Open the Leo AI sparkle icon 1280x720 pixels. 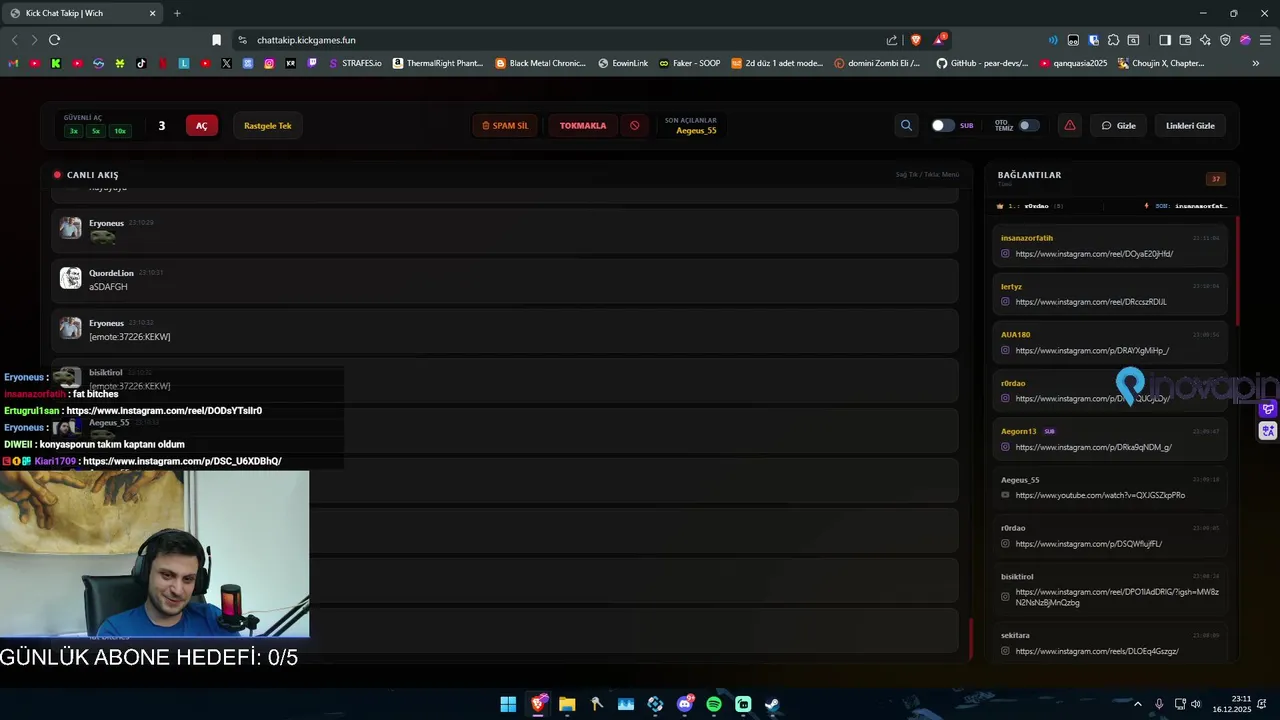coord(1205,40)
